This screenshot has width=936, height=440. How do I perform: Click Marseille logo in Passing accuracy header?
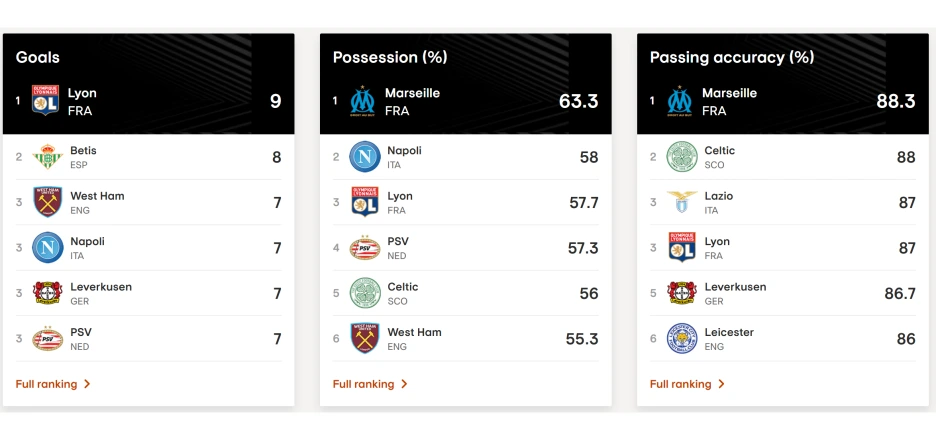(x=679, y=101)
